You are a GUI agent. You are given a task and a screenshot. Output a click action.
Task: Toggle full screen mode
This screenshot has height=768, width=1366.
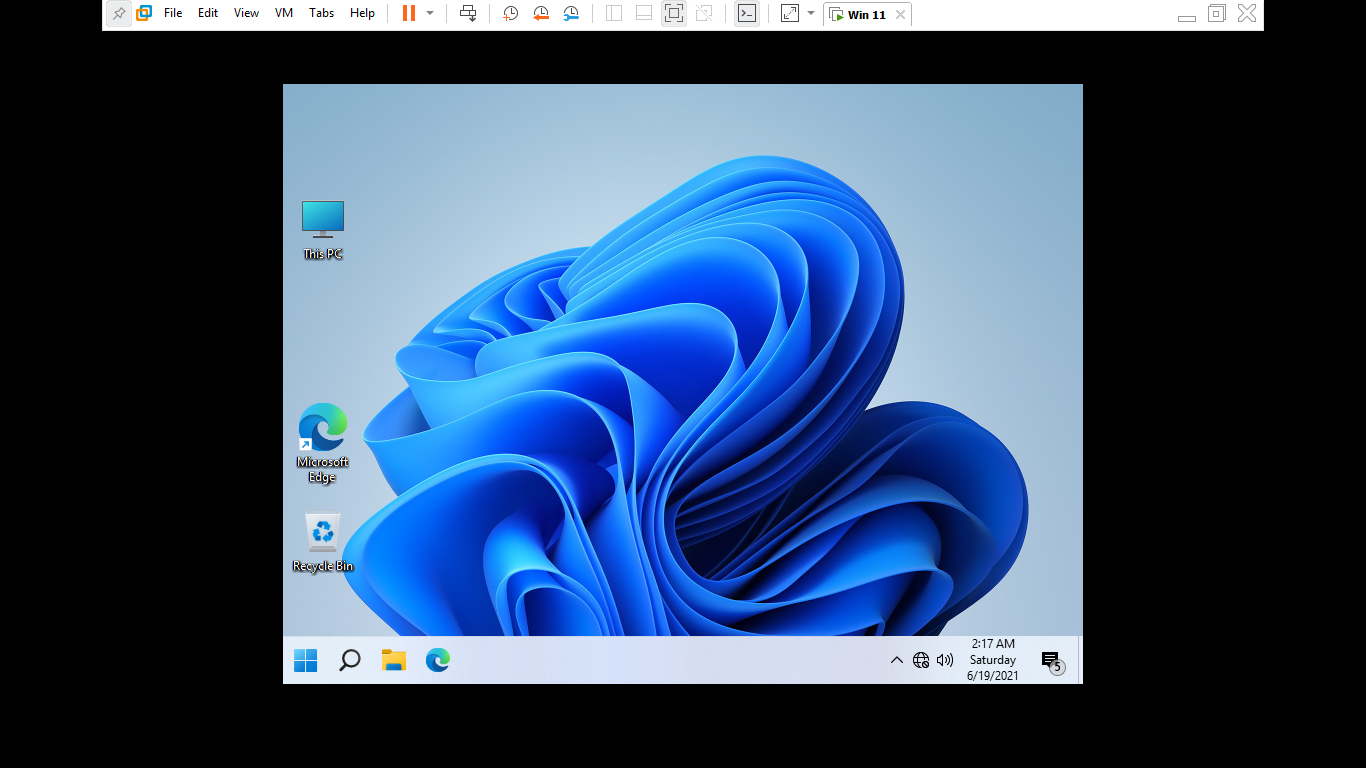tap(674, 14)
